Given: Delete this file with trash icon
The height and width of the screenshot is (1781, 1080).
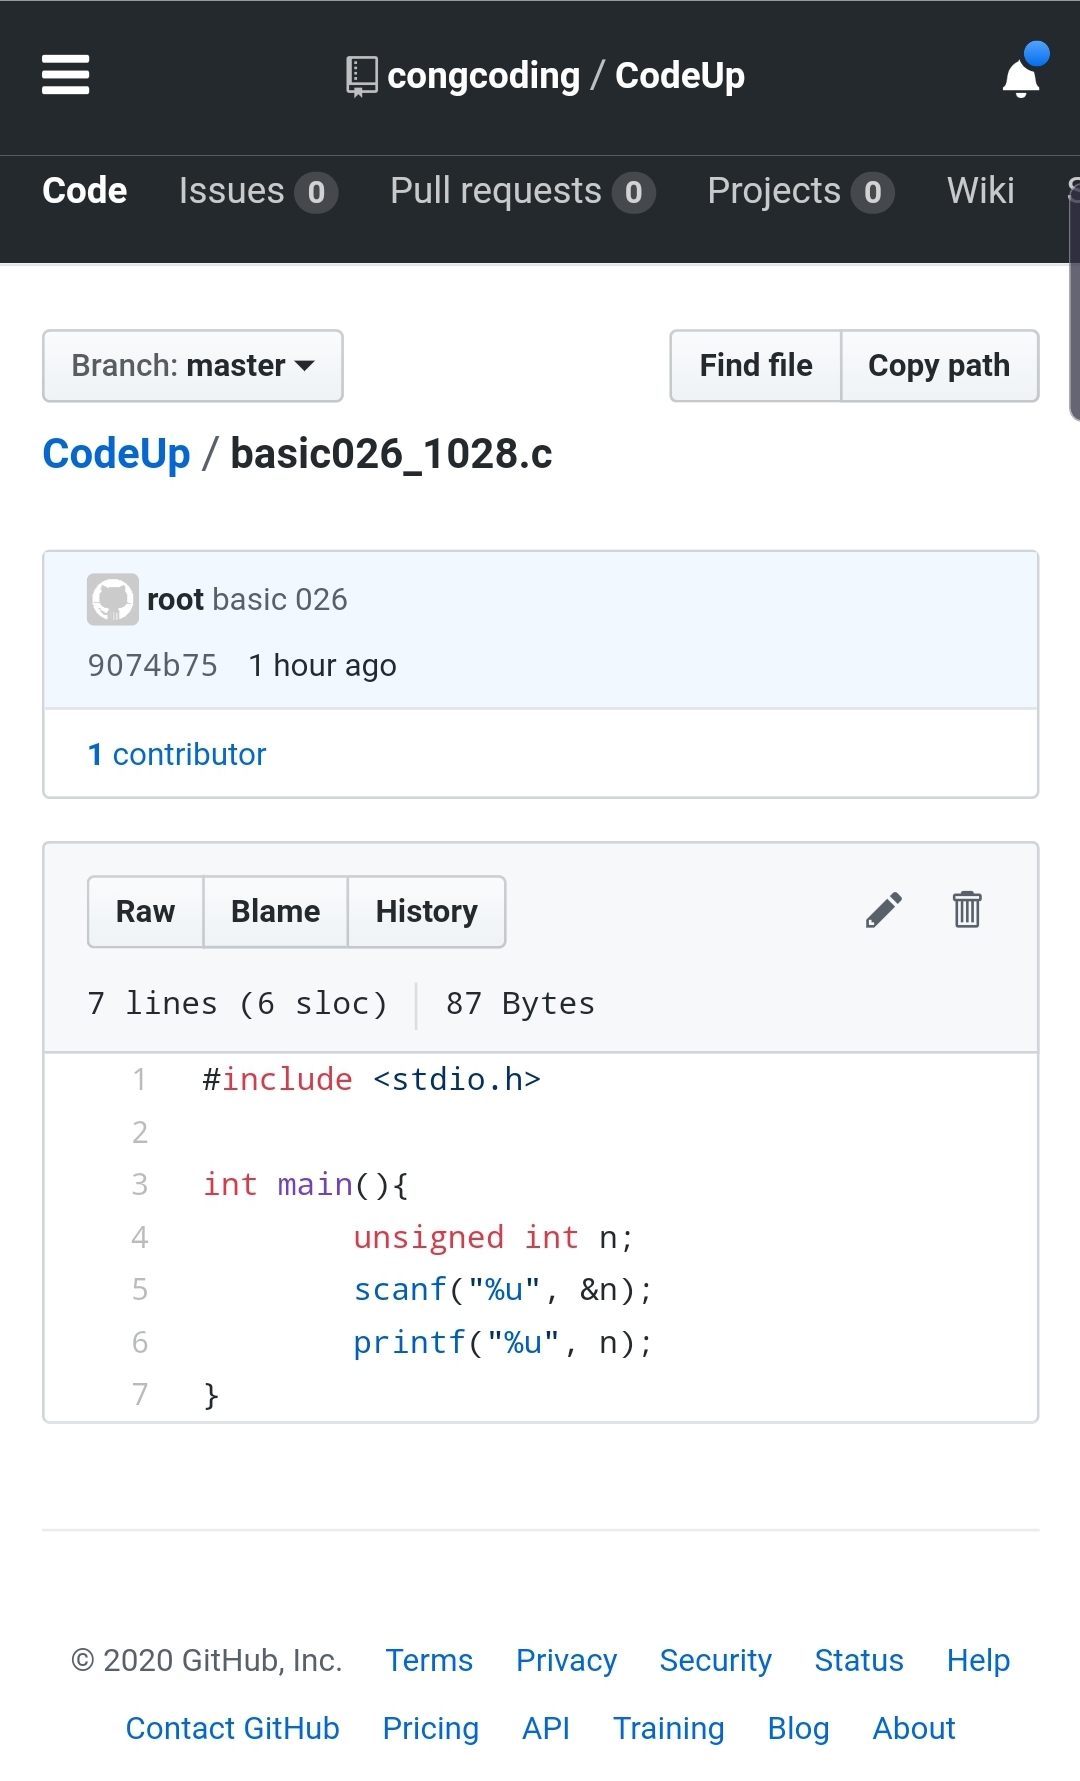Looking at the screenshot, I should (x=967, y=910).
